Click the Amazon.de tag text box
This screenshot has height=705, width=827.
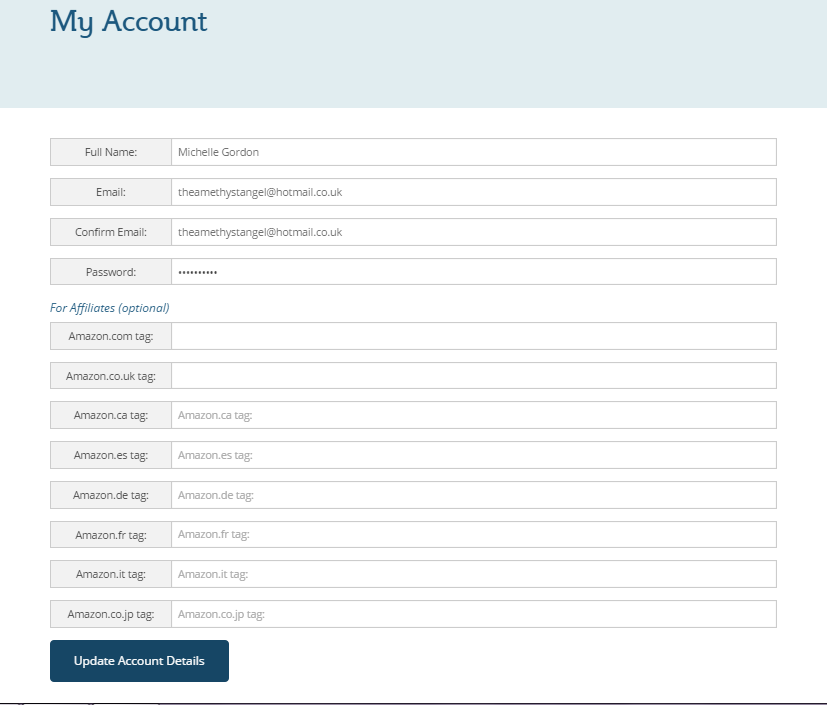473,495
